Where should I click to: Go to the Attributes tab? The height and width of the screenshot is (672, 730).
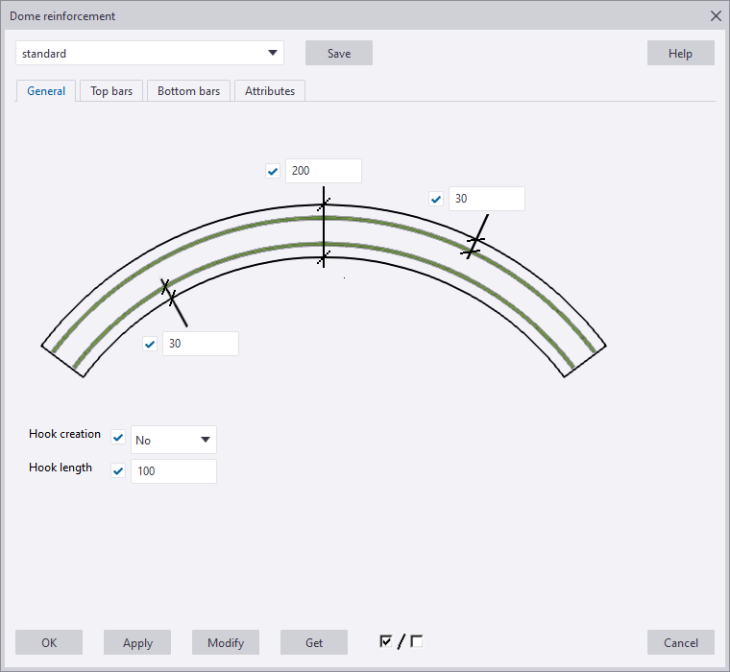tap(270, 91)
